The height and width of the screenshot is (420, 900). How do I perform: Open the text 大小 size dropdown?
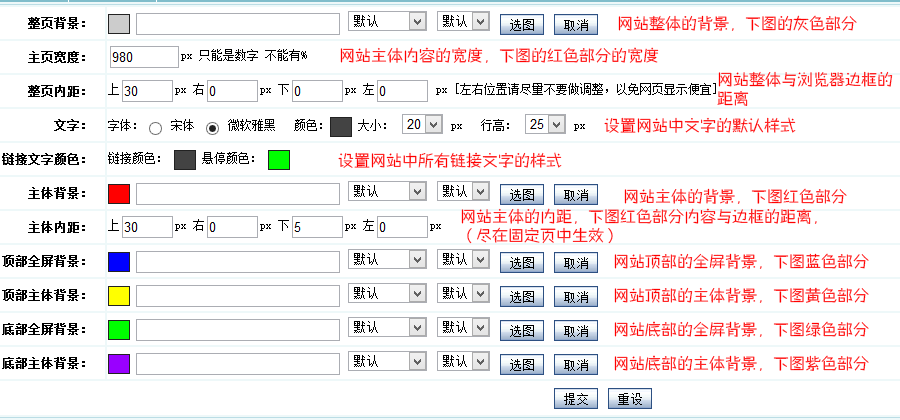click(421, 125)
